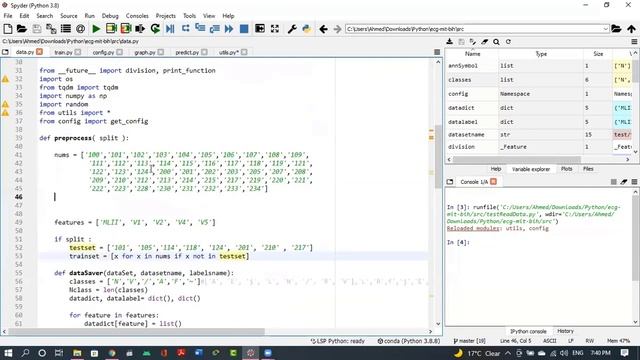Re-run last script icon
Screen dimensions: 640x360
pyautogui.click(x=155, y=29)
